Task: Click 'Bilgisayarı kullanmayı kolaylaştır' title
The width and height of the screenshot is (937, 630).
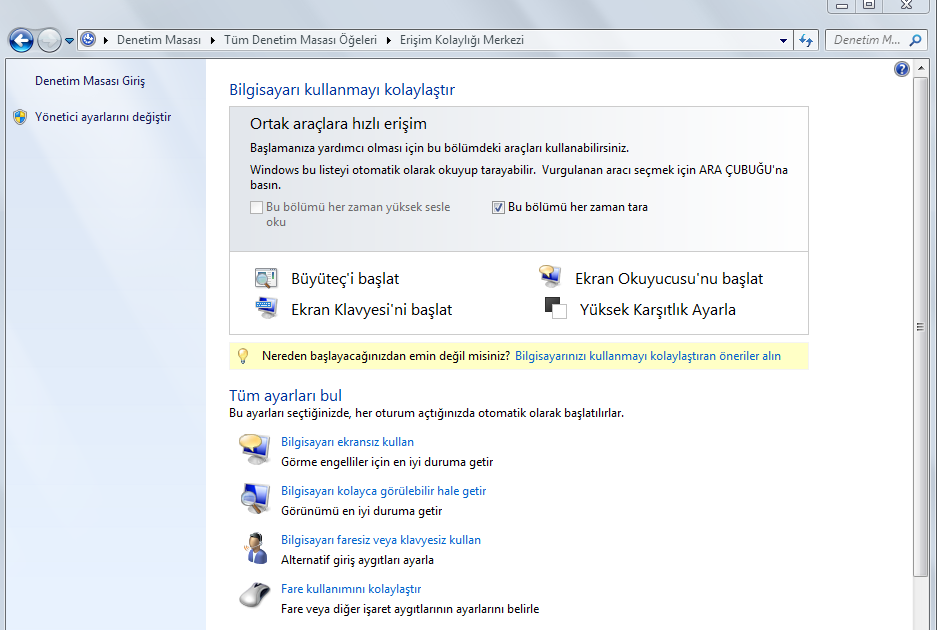Action: (342, 90)
